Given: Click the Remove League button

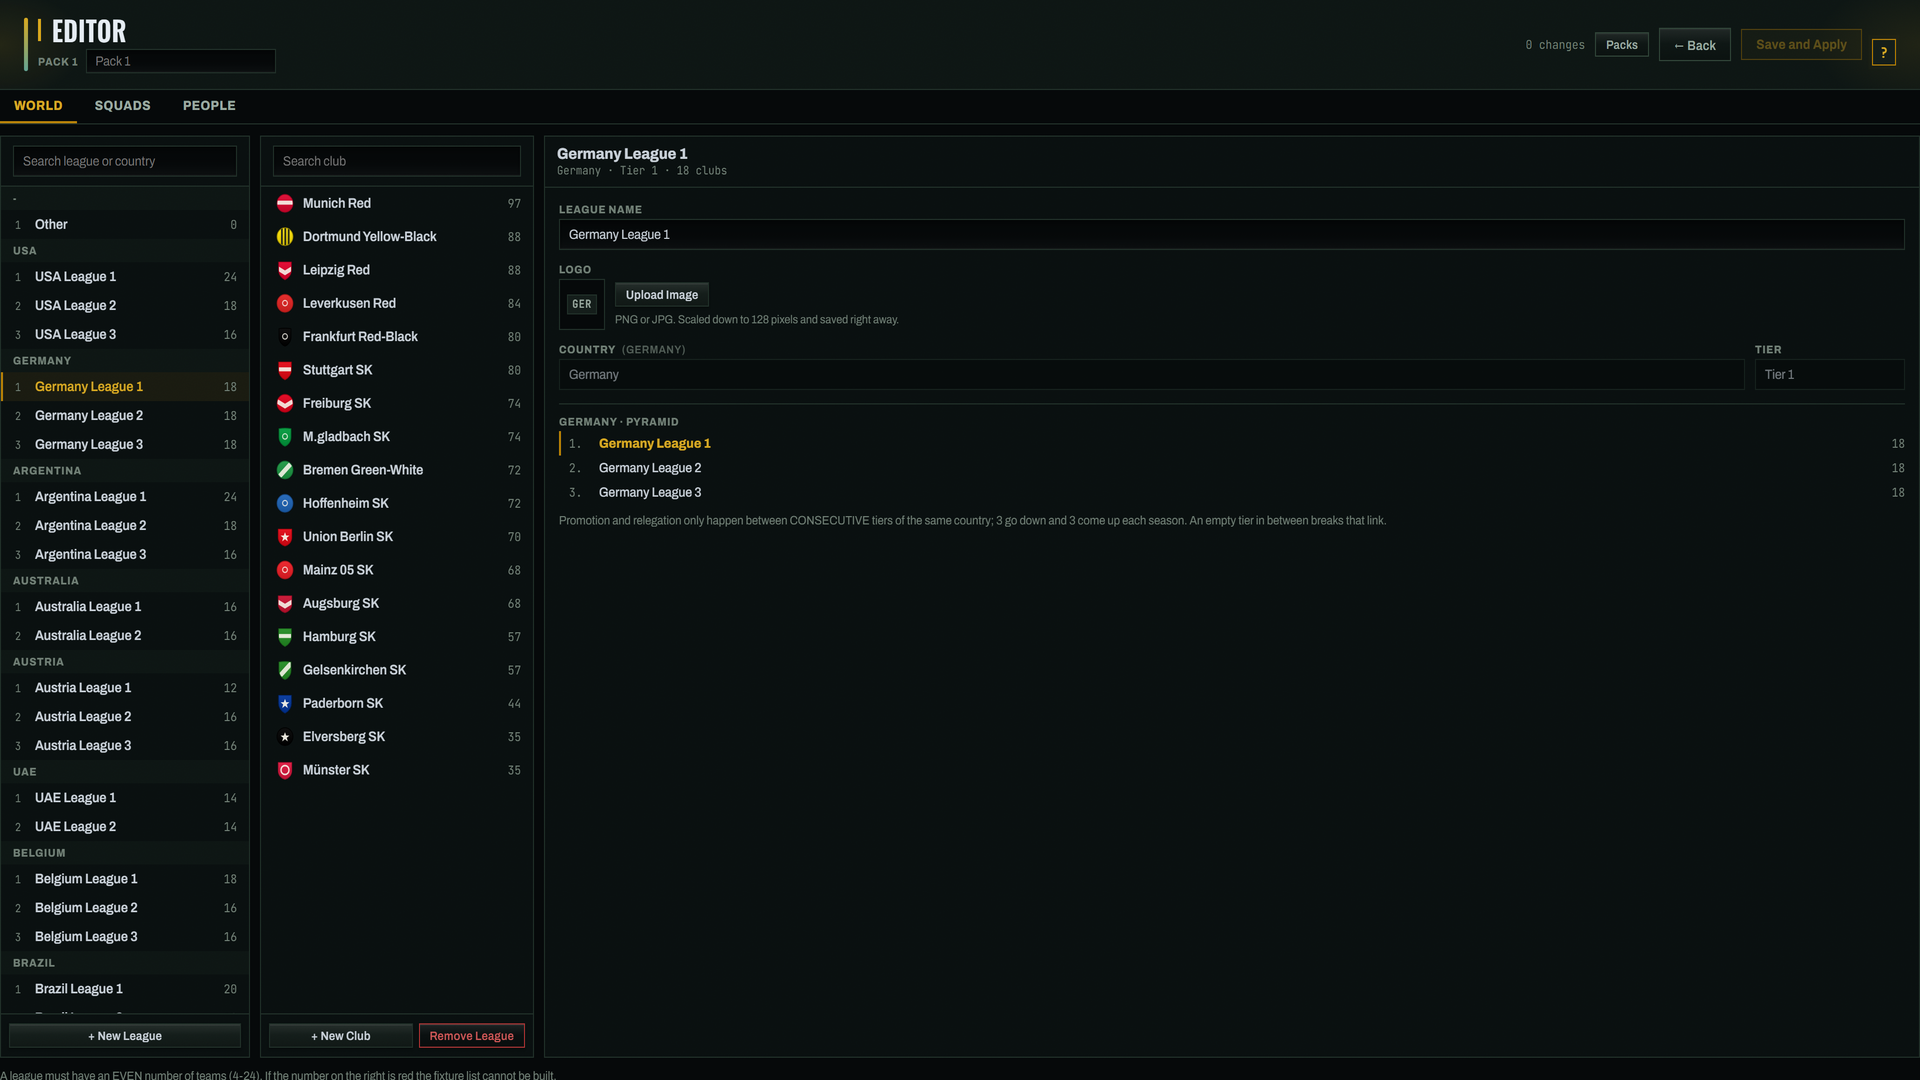Looking at the screenshot, I should pyautogui.click(x=472, y=1036).
